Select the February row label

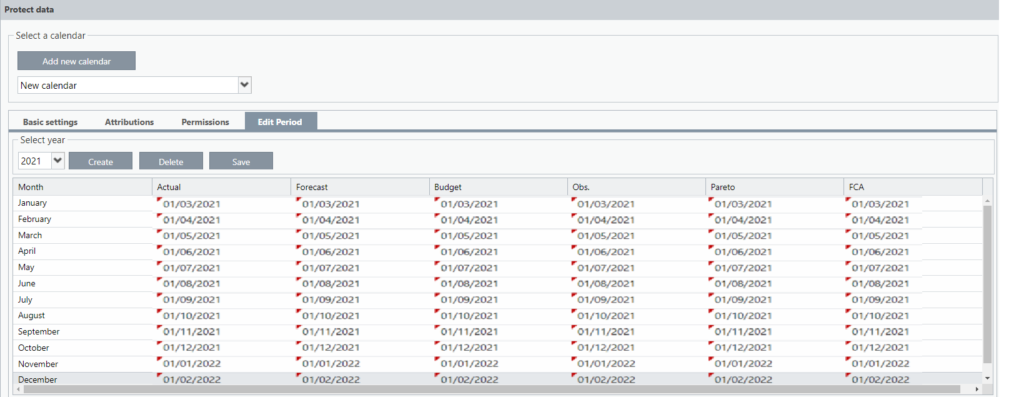(35, 219)
